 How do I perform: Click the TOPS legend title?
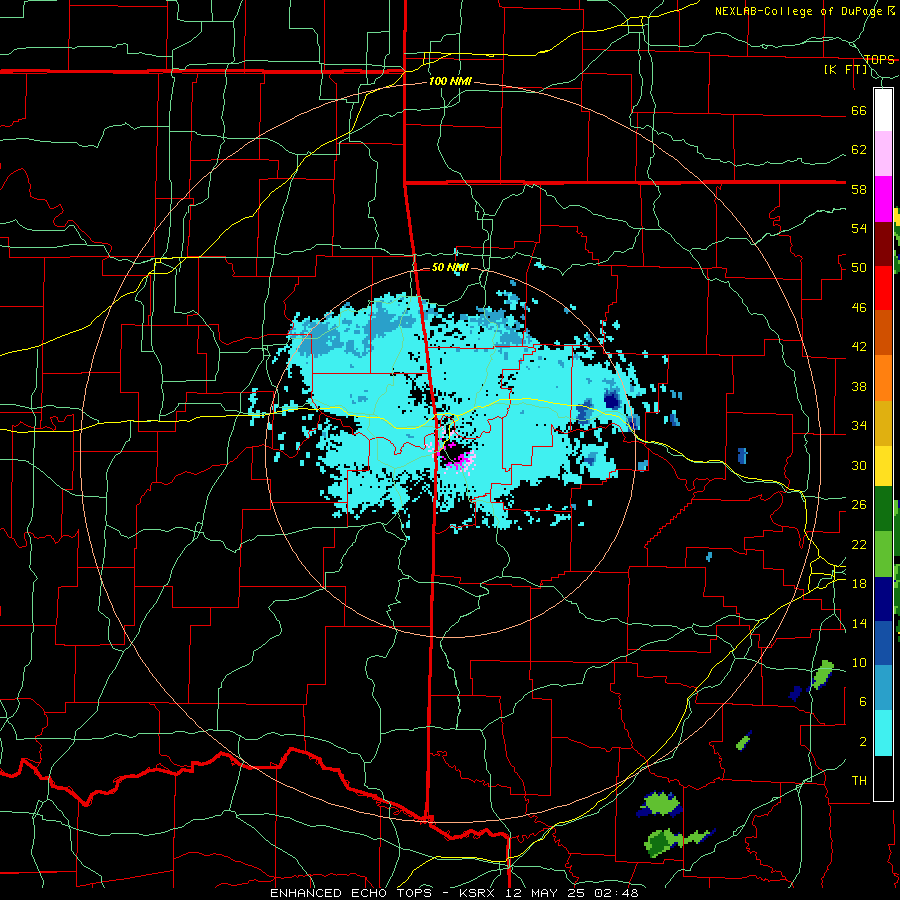point(879,59)
